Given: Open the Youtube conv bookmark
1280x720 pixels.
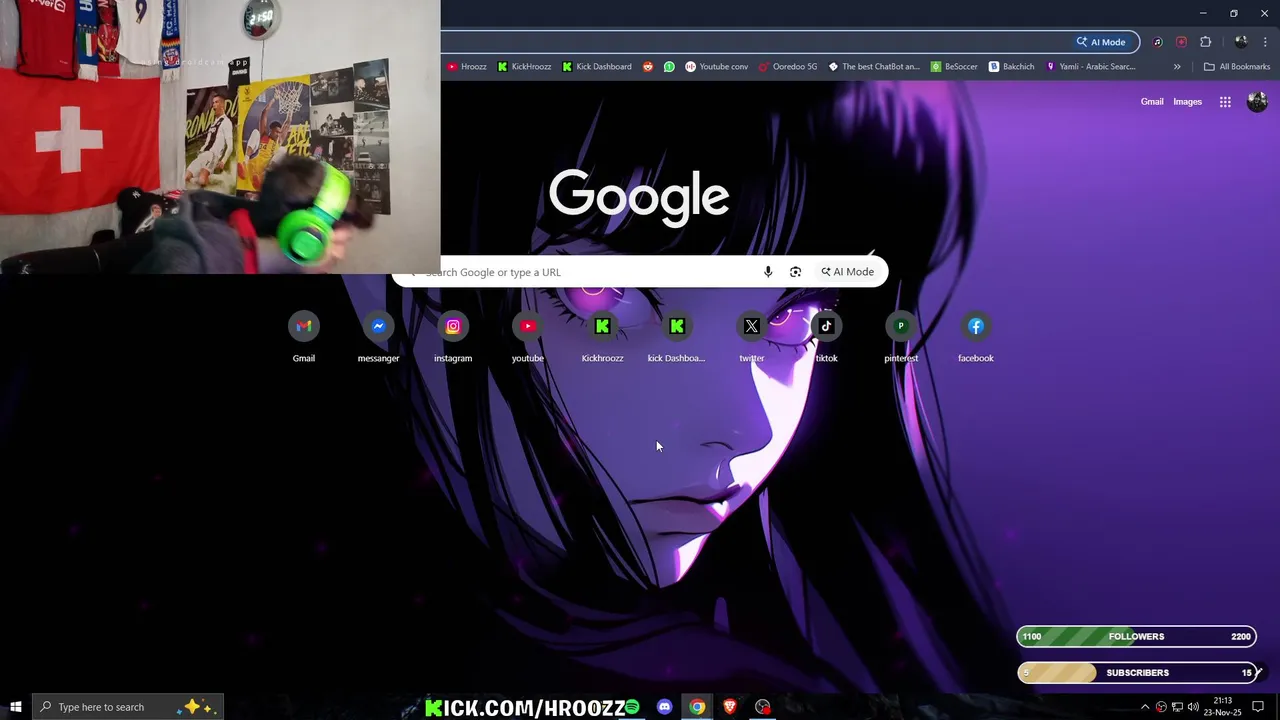Looking at the screenshot, I should point(716,67).
